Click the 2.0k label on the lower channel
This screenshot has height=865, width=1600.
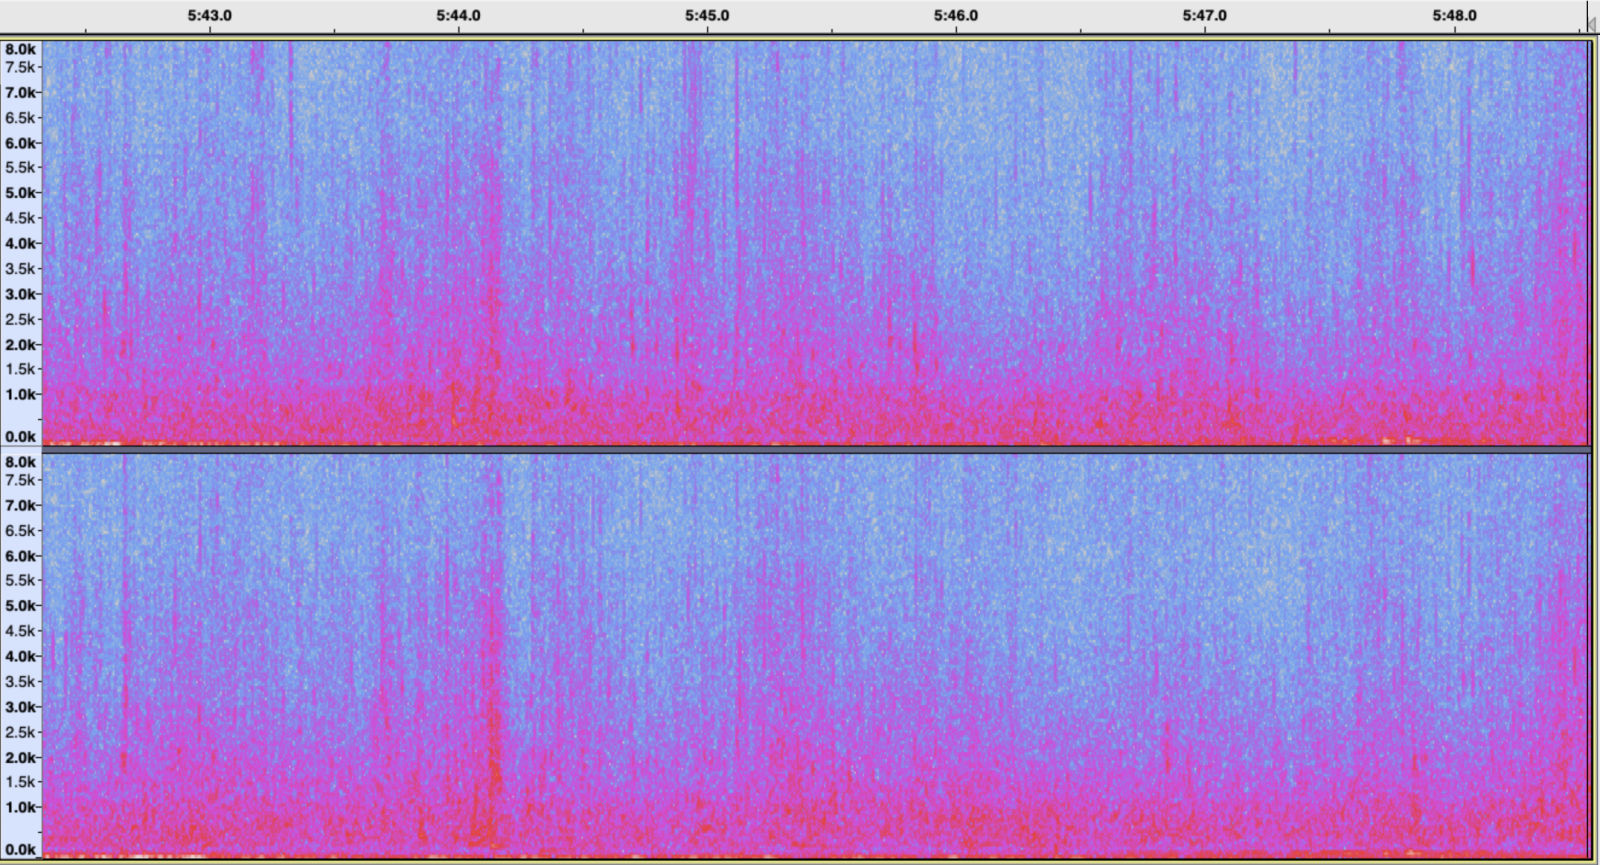[x=20, y=757]
